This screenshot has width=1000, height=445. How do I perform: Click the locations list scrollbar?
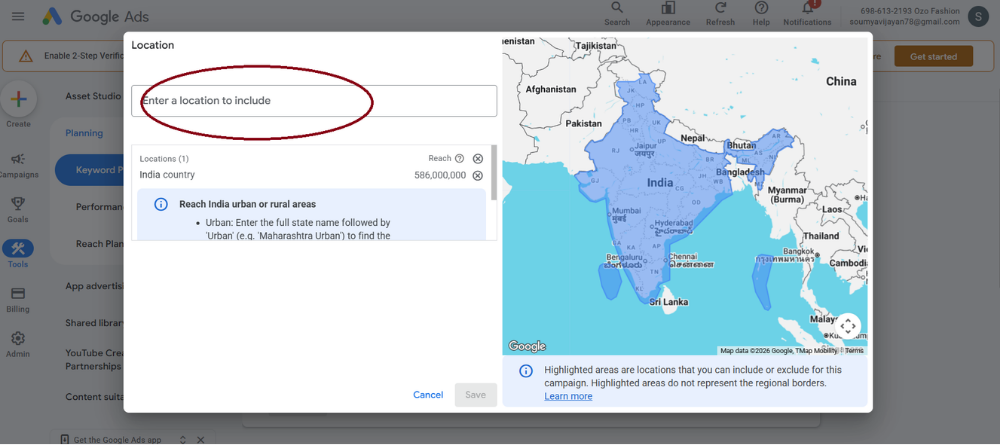(494, 173)
